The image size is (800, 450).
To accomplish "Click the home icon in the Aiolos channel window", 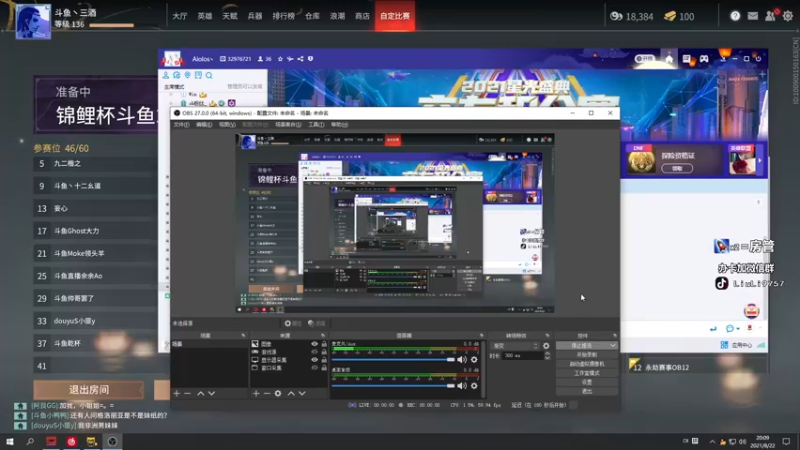I will click(x=669, y=59).
